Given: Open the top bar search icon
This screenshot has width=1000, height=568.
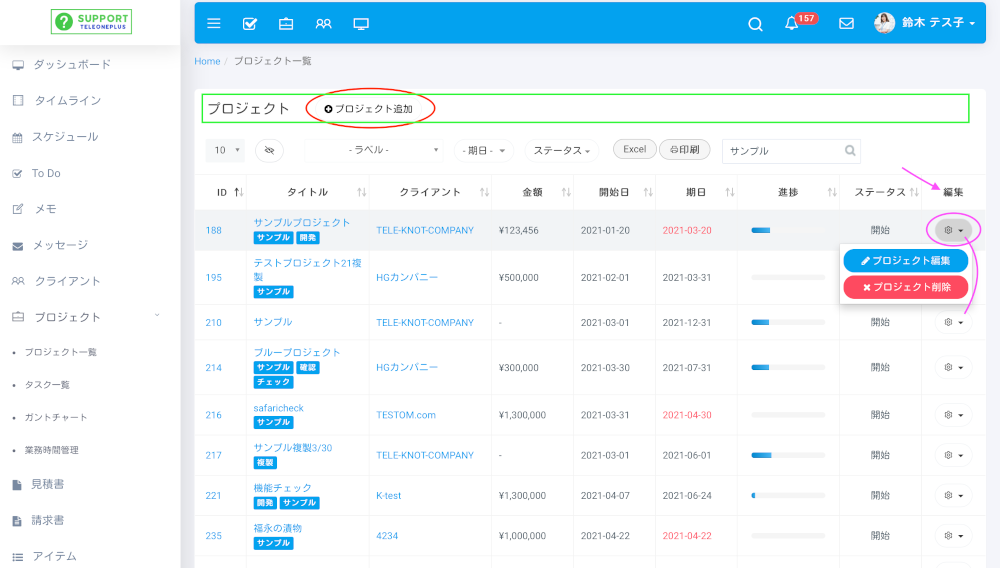Looking at the screenshot, I should 755,24.
